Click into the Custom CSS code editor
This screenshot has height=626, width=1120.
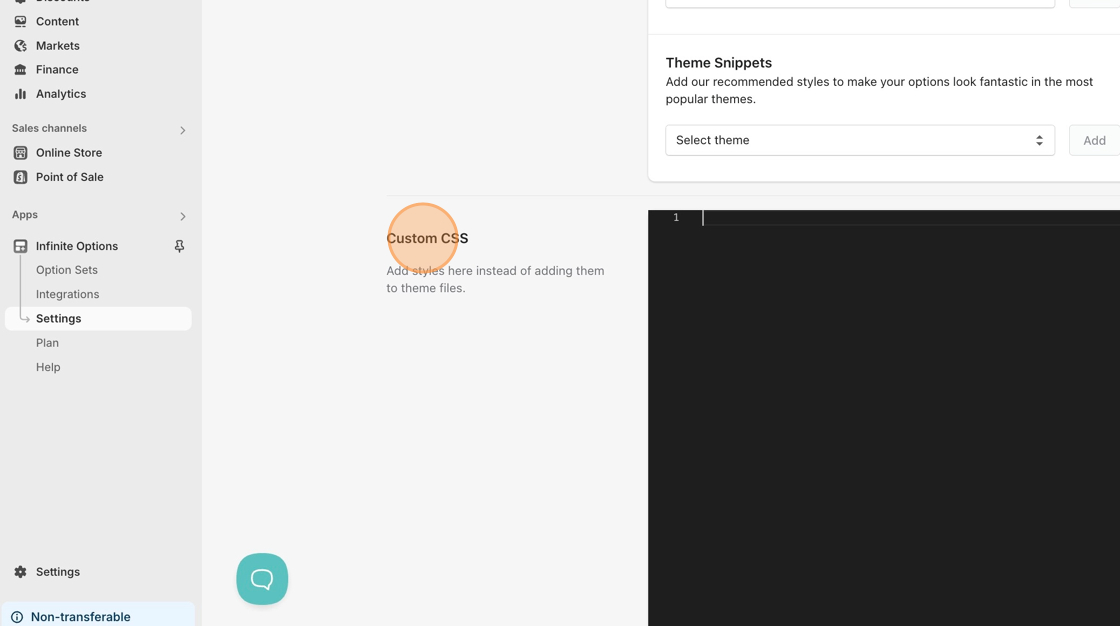[x=900, y=400]
